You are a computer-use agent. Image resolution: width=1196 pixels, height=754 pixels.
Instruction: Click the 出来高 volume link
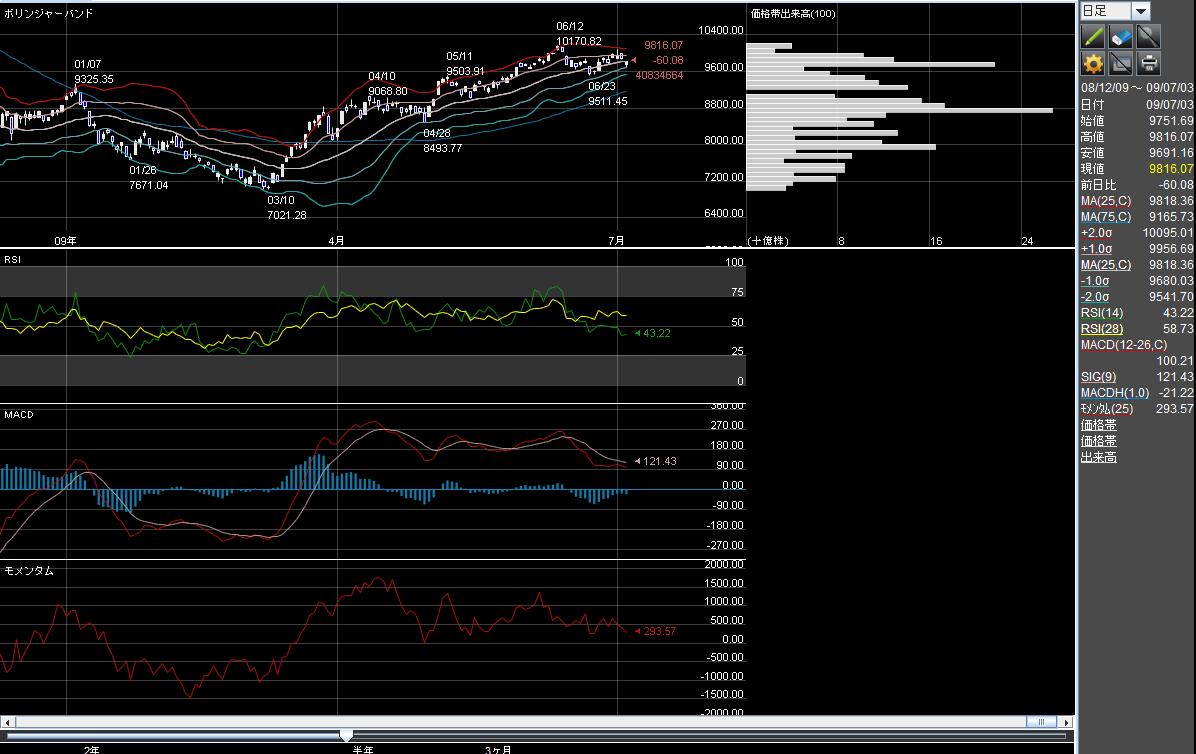pyautogui.click(x=1098, y=457)
